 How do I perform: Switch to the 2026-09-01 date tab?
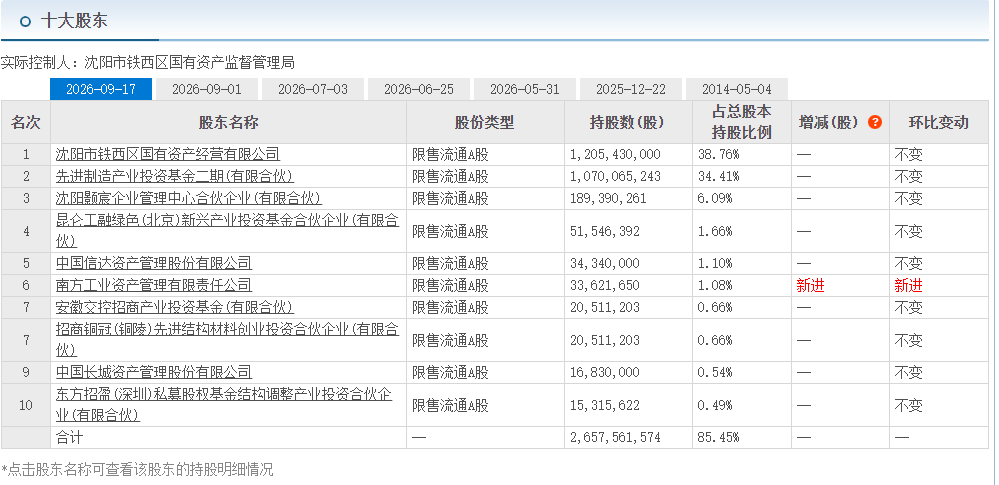pyautogui.click(x=207, y=89)
